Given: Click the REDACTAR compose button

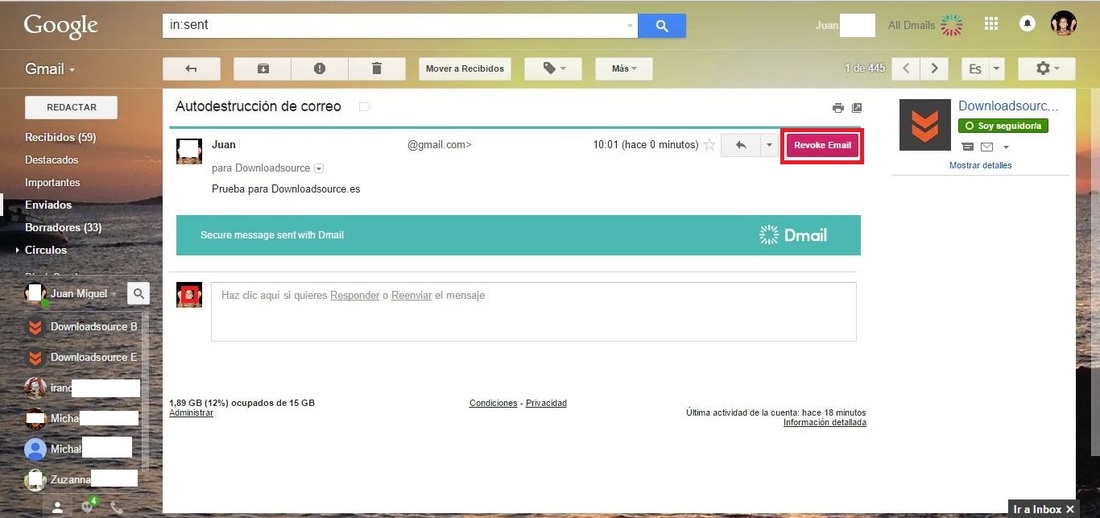Looking at the screenshot, I should pos(71,107).
